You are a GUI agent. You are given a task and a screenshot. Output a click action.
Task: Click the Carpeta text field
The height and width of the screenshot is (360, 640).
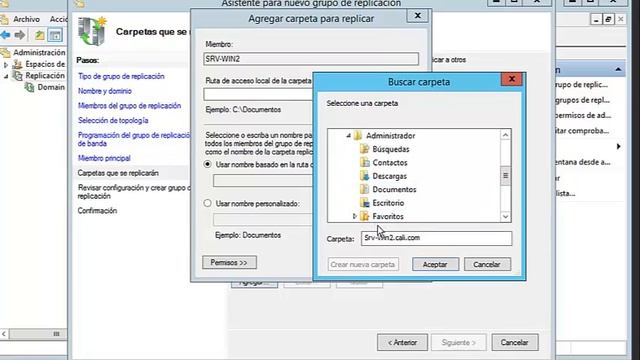click(436, 238)
